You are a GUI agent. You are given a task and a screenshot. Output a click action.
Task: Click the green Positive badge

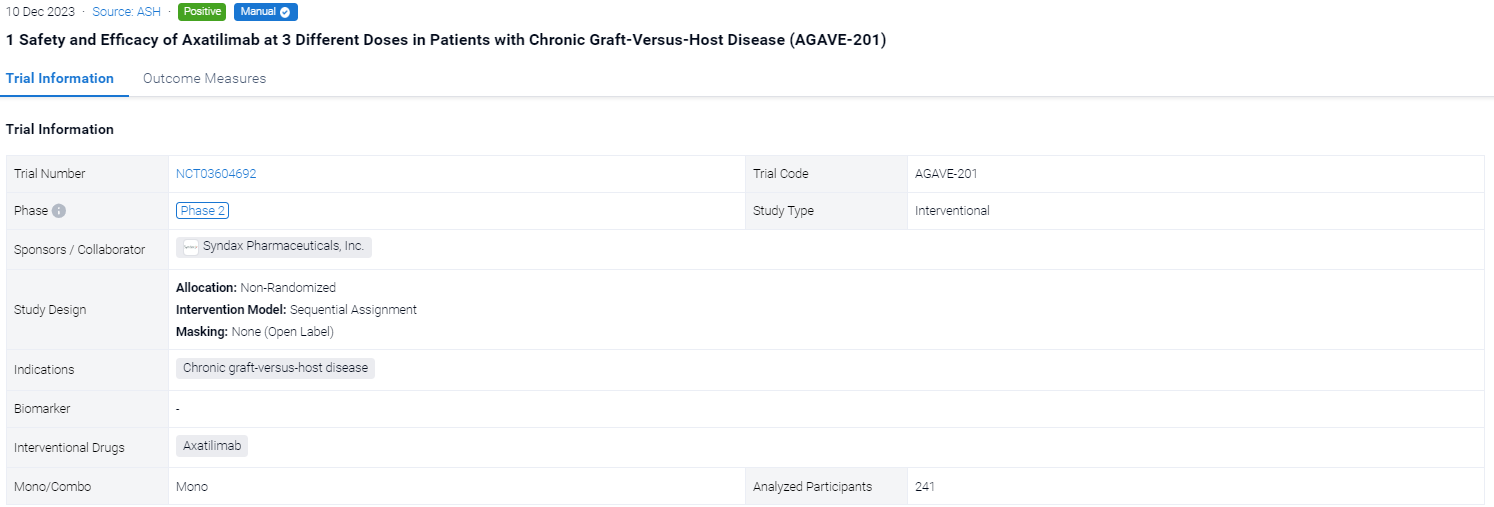click(x=202, y=12)
